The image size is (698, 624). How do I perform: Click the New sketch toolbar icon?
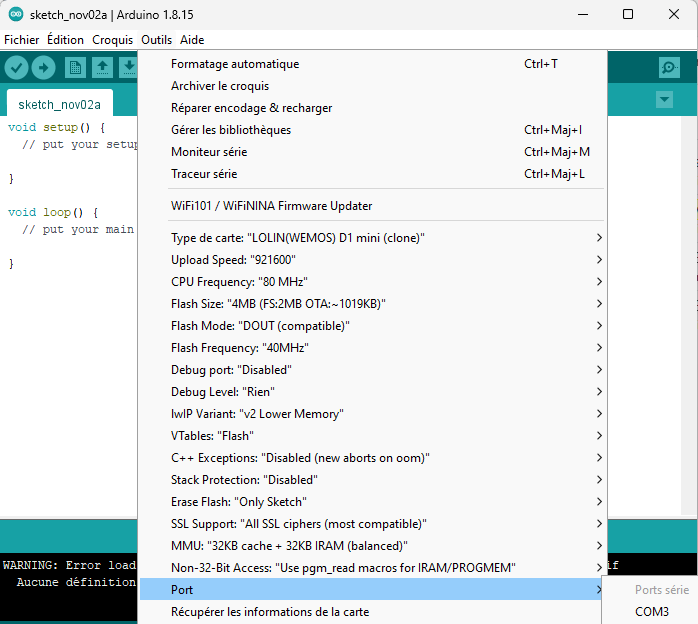[x=75, y=68]
